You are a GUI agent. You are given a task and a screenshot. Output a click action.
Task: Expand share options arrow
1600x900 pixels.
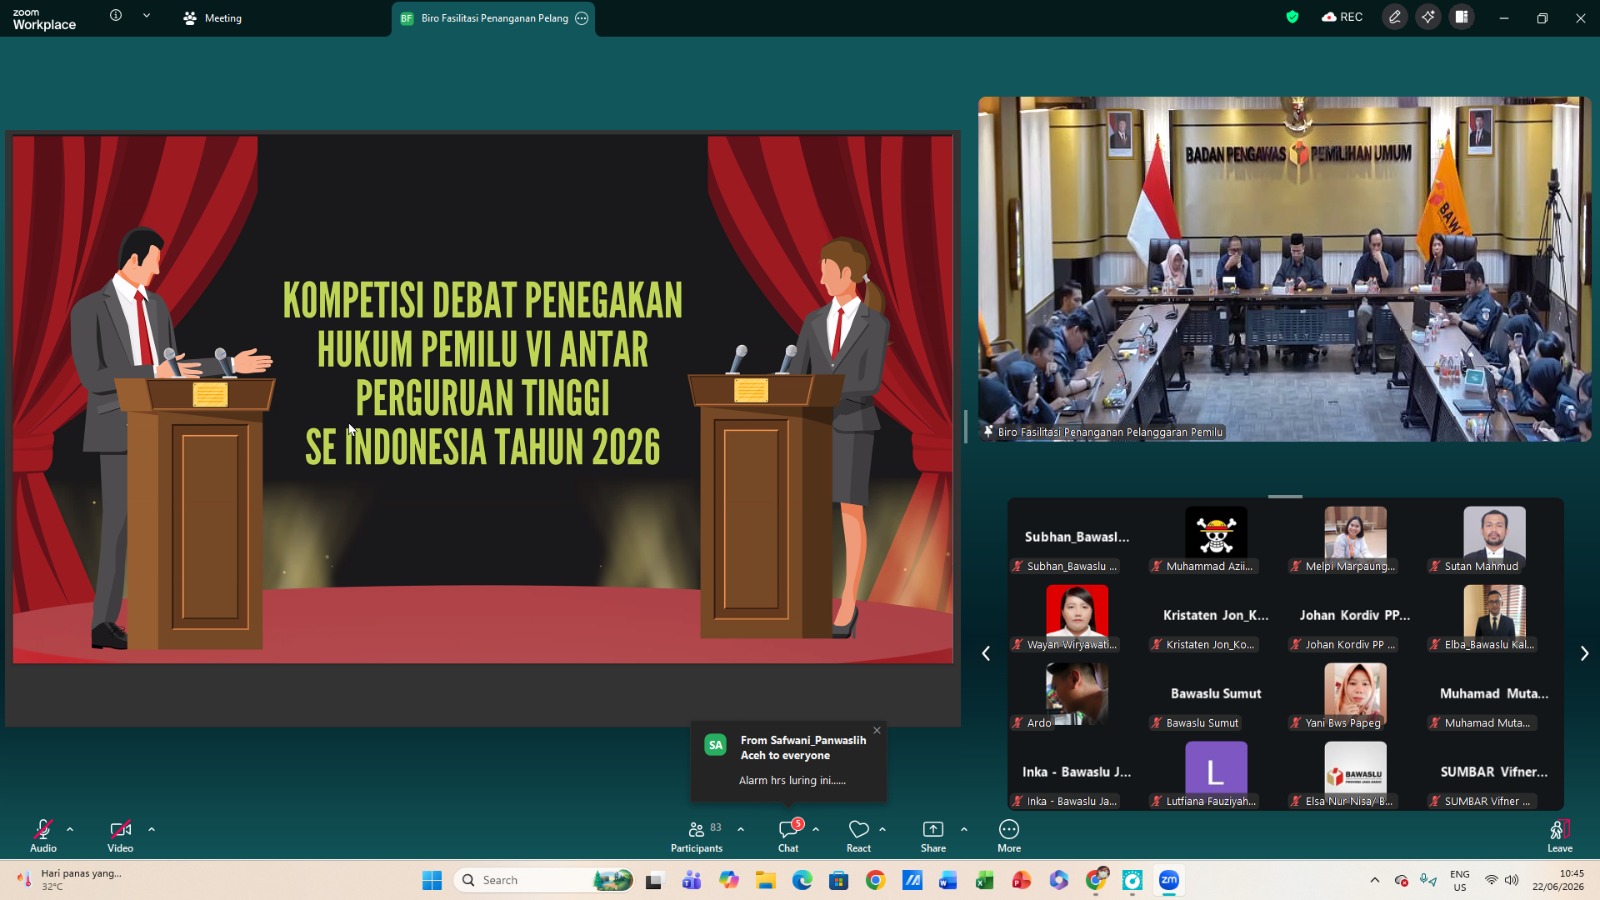click(x=964, y=829)
